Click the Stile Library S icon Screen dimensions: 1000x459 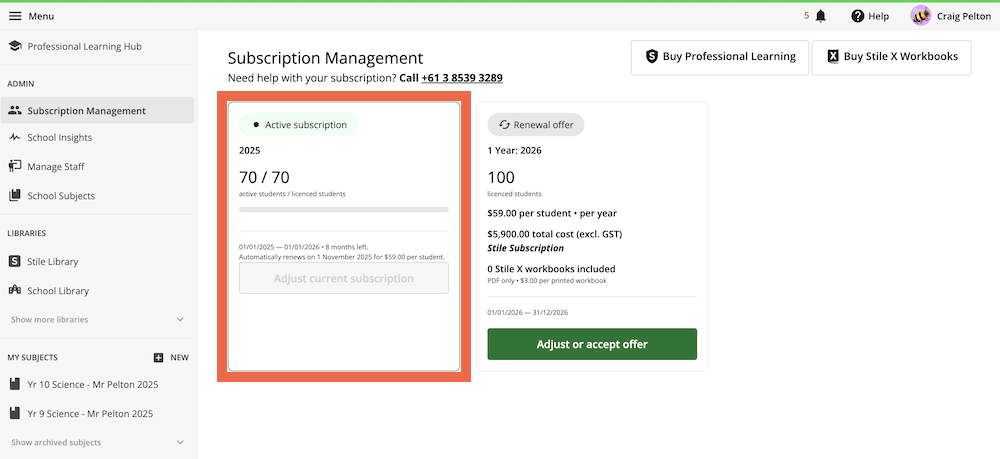(15, 261)
